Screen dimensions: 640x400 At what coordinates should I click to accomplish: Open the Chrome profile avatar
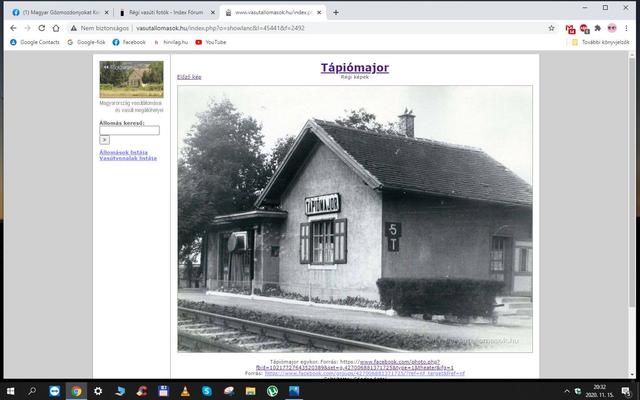(612, 28)
